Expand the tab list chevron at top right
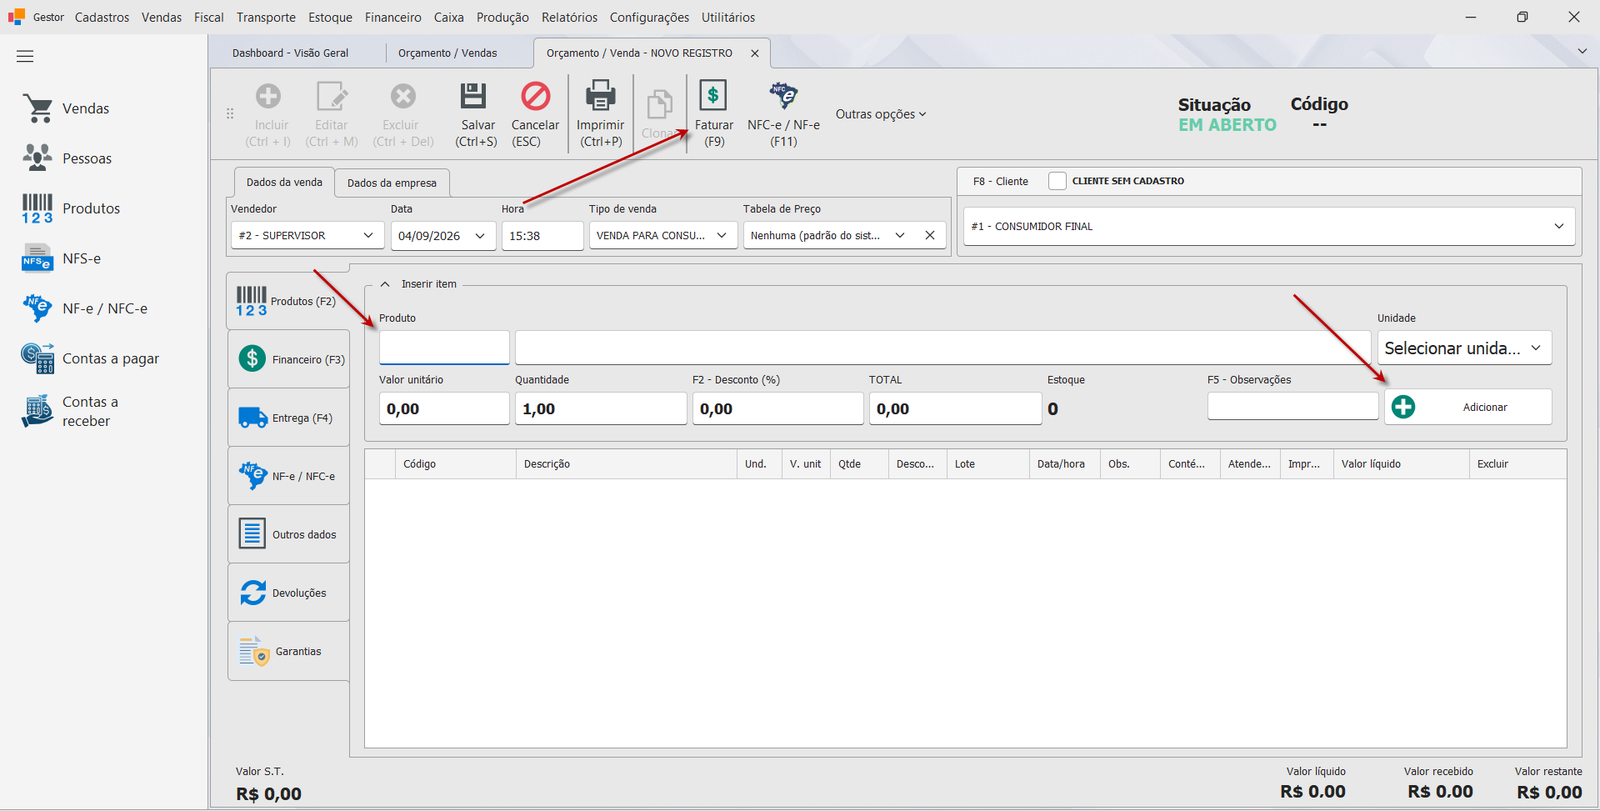This screenshot has height=811, width=1600. (1582, 51)
